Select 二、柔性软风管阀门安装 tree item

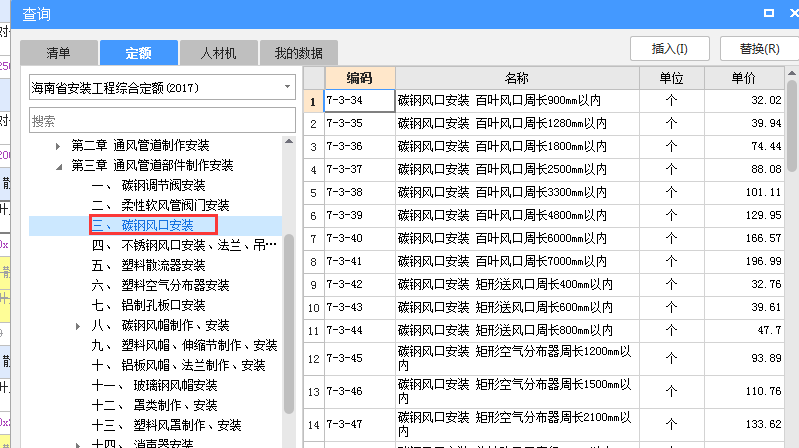161,205
